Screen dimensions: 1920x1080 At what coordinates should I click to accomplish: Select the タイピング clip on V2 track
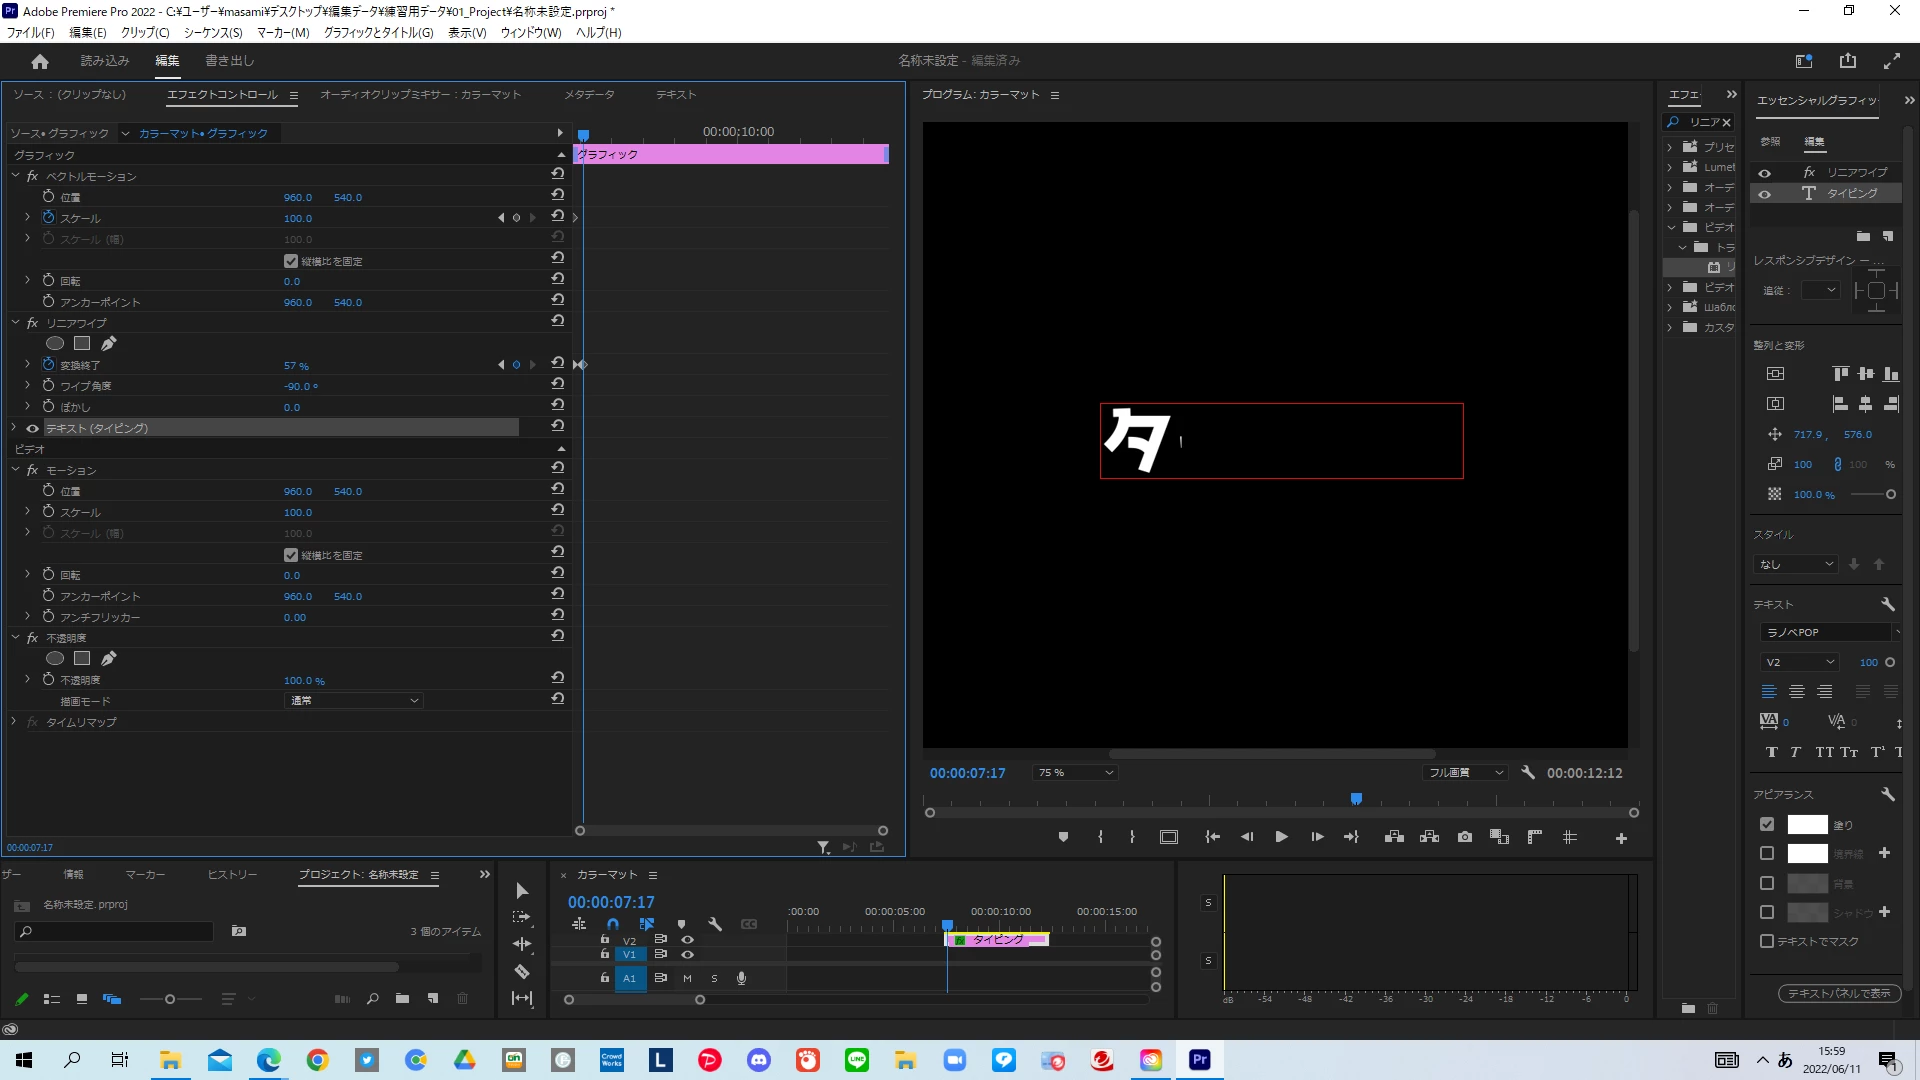tap(997, 940)
